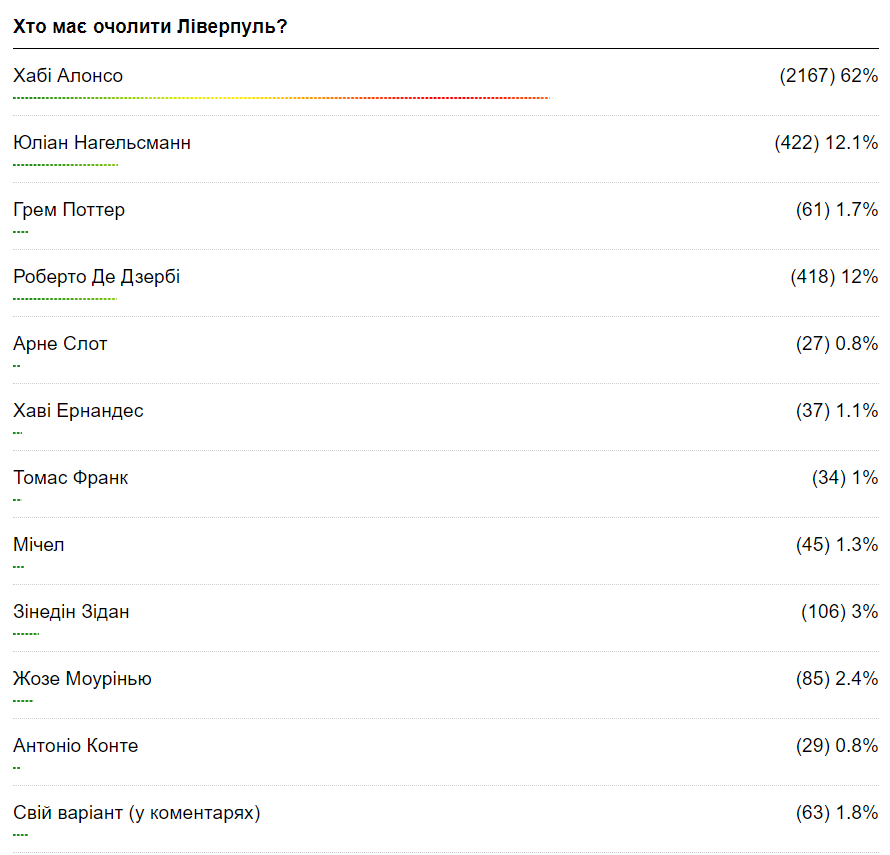Choose Зінедін Зідан in the poll
The width and height of the screenshot is (890, 855).
point(71,612)
